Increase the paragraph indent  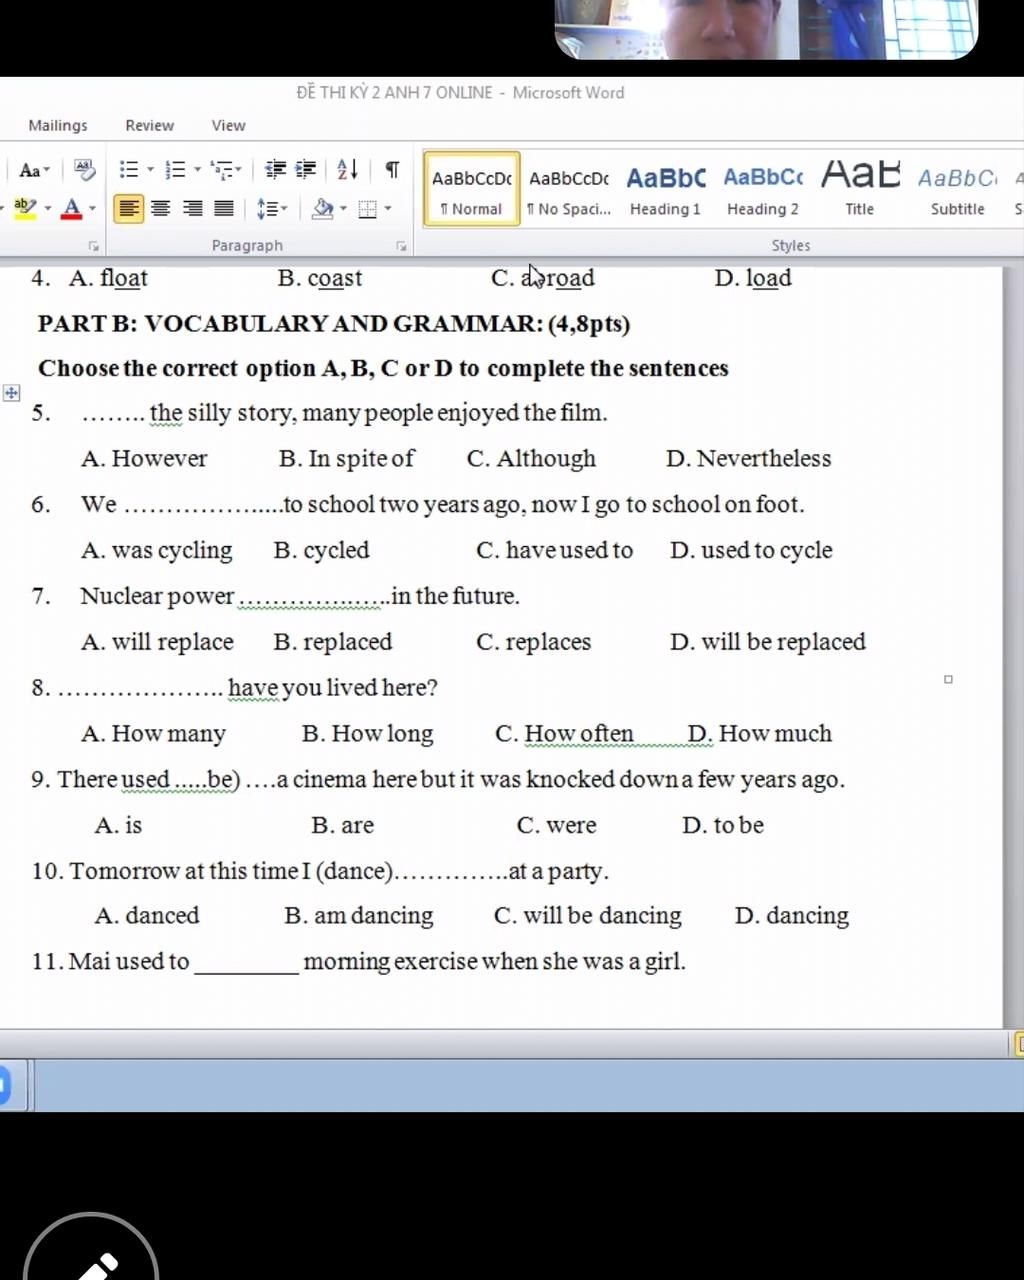click(x=306, y=170)
